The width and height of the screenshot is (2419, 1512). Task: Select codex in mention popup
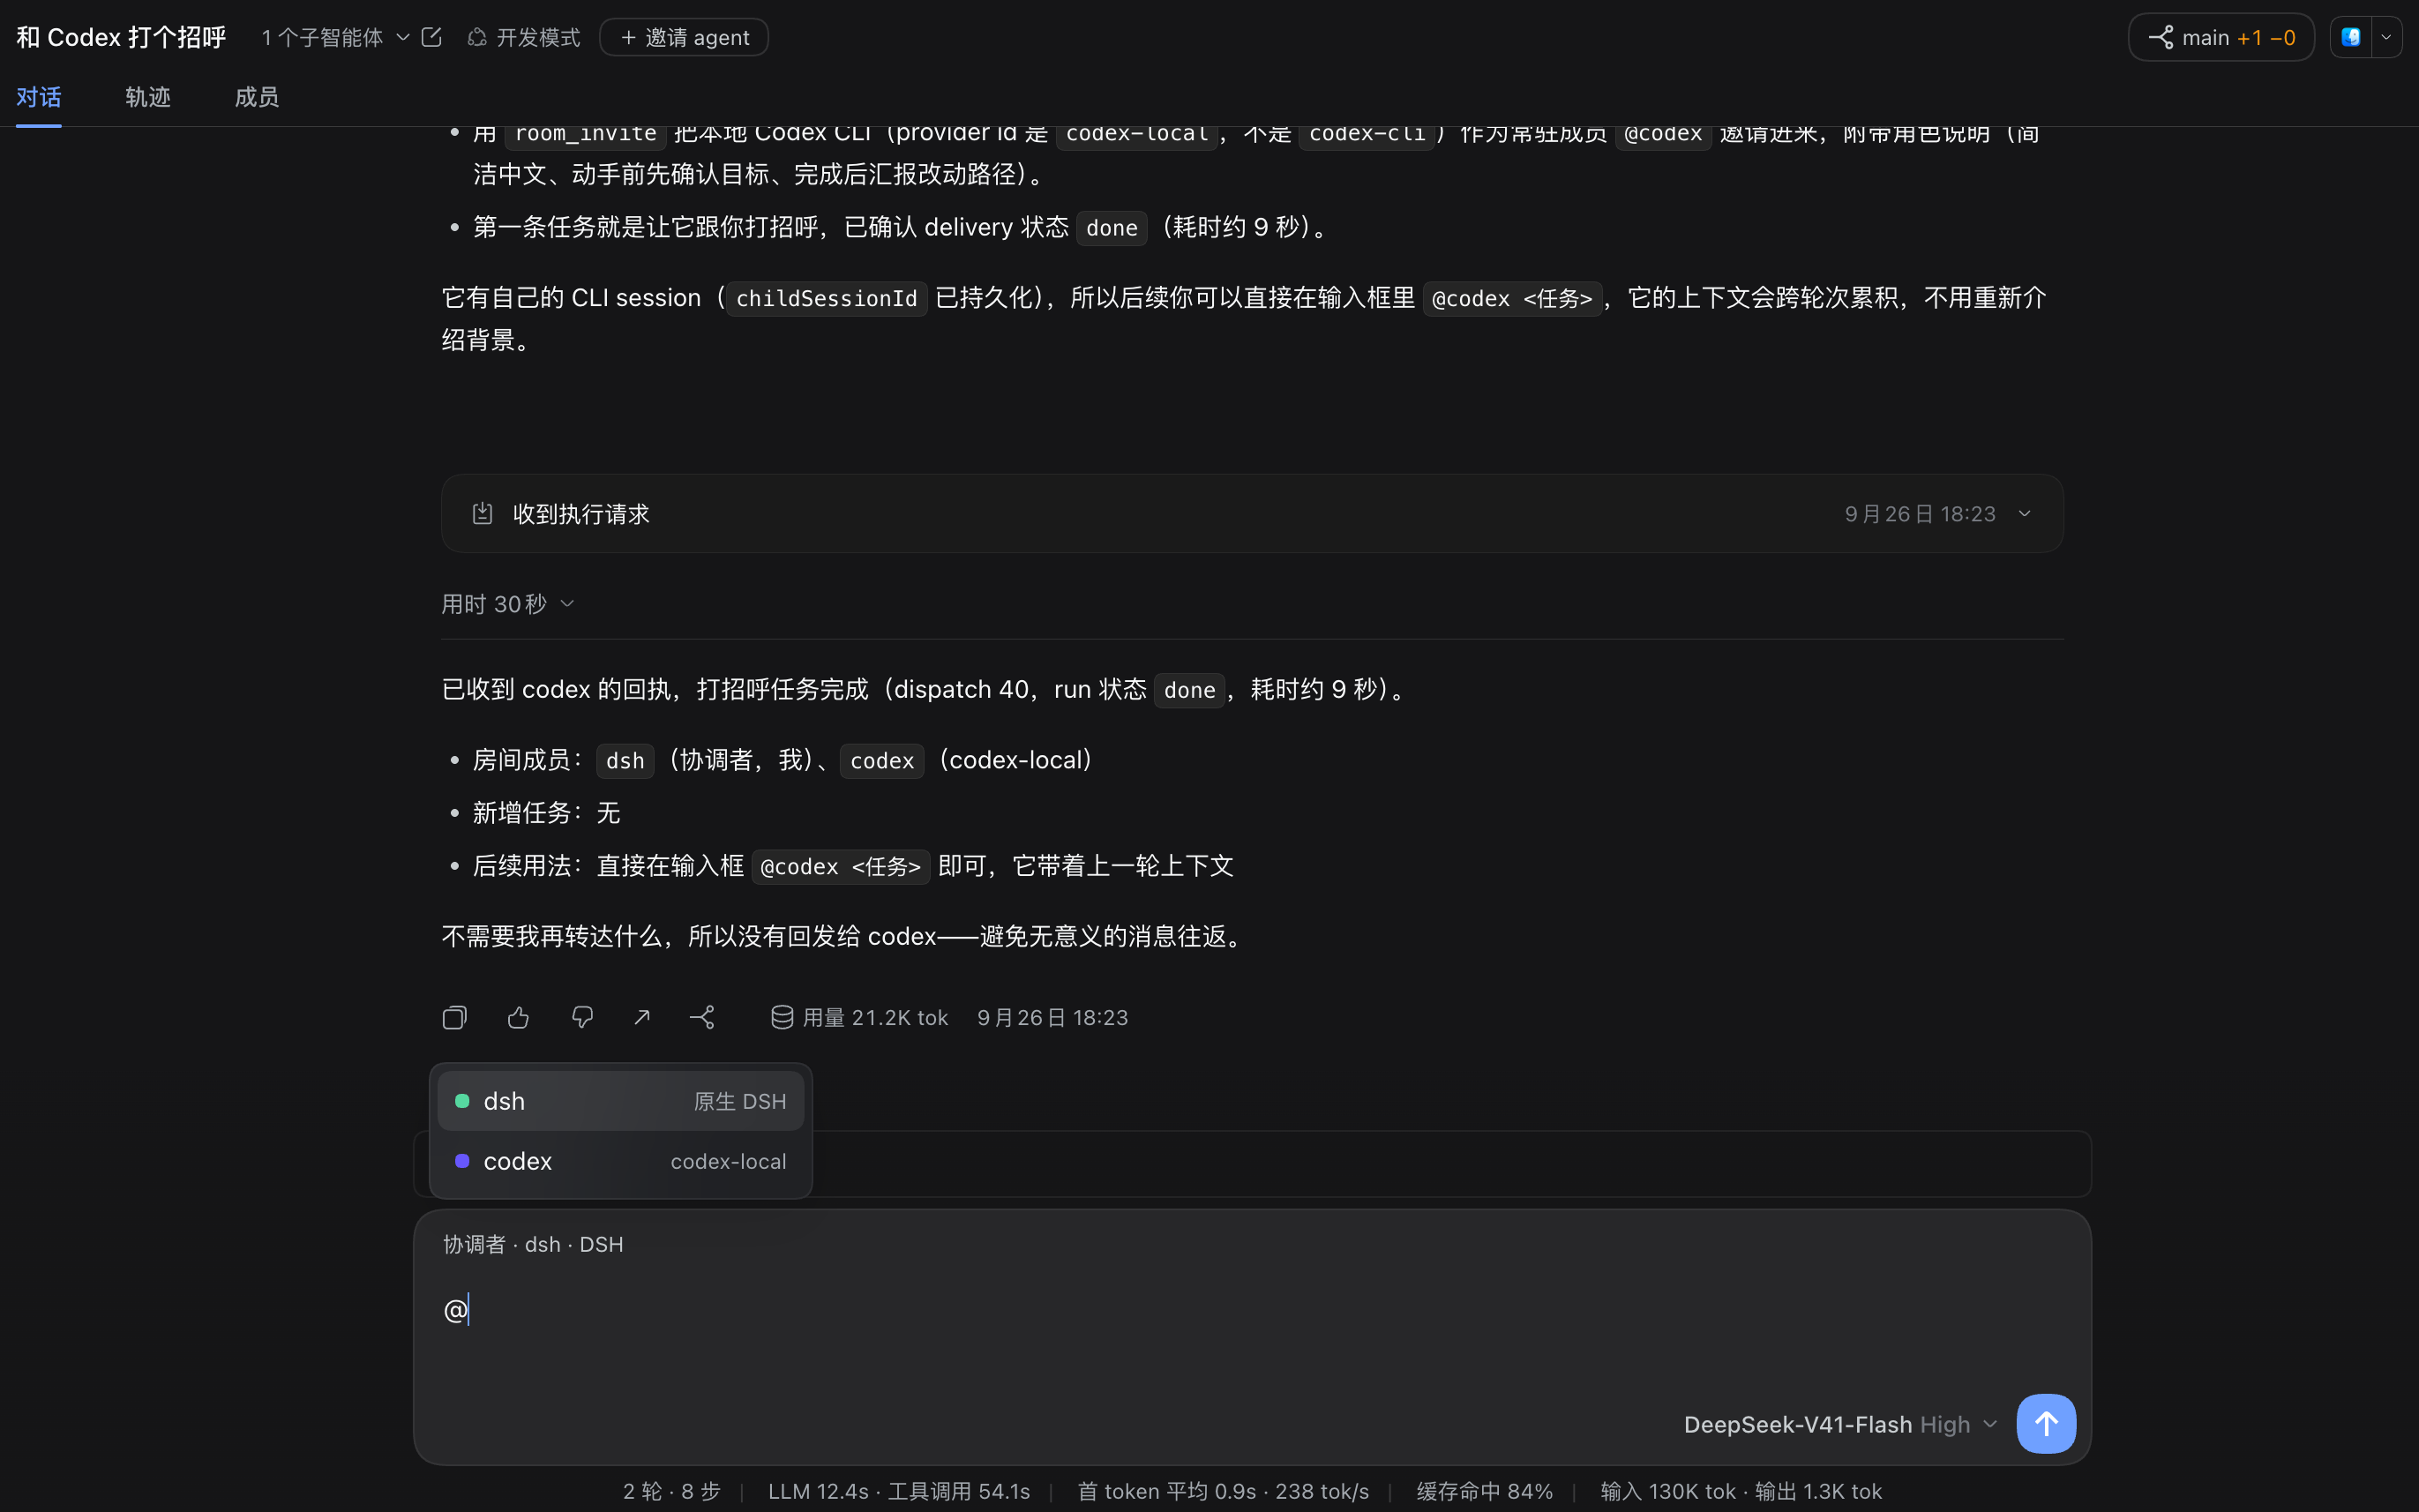620,1161
